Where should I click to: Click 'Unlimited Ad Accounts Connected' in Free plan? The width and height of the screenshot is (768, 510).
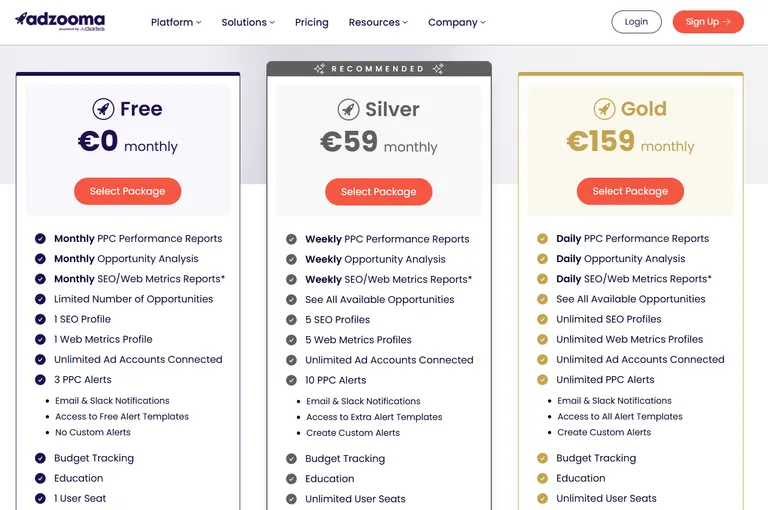pyautogui.click(x=138, y=360)
